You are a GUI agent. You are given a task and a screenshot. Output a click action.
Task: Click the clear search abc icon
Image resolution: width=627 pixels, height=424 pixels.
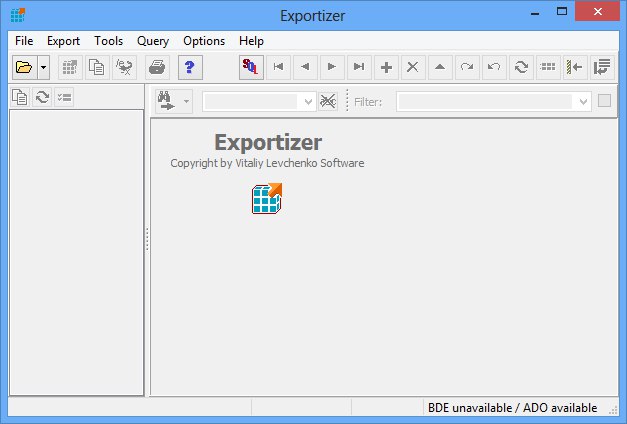[x=328, y=102]
